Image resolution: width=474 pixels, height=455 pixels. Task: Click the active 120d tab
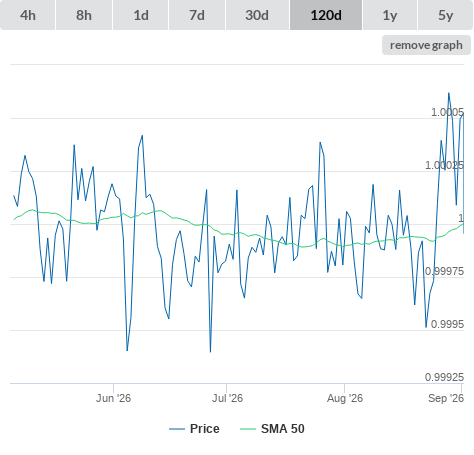(x=326, y=15)
